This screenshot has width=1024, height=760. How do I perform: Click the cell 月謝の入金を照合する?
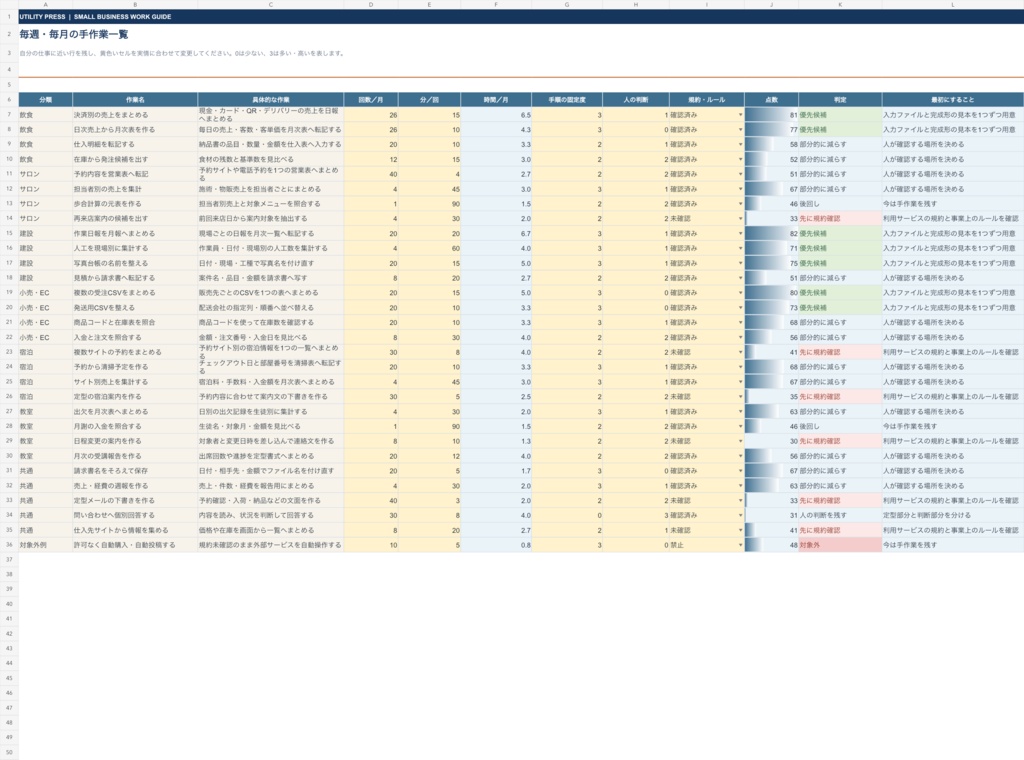coord(135,426)
